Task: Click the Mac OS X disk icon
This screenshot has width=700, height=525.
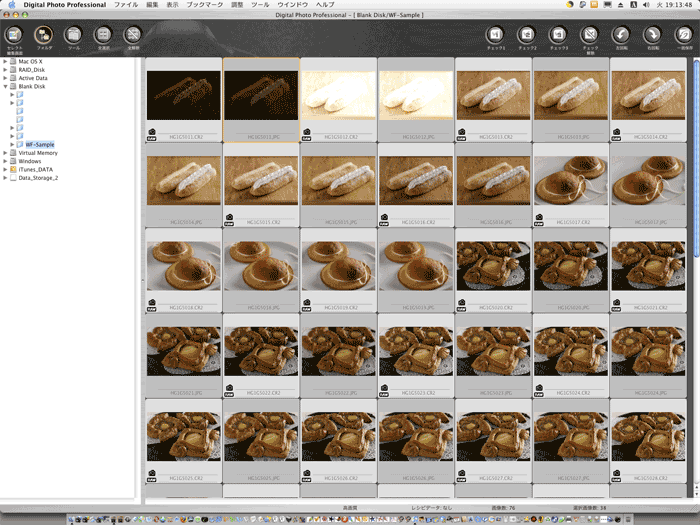Action: [x=13, y=62]
